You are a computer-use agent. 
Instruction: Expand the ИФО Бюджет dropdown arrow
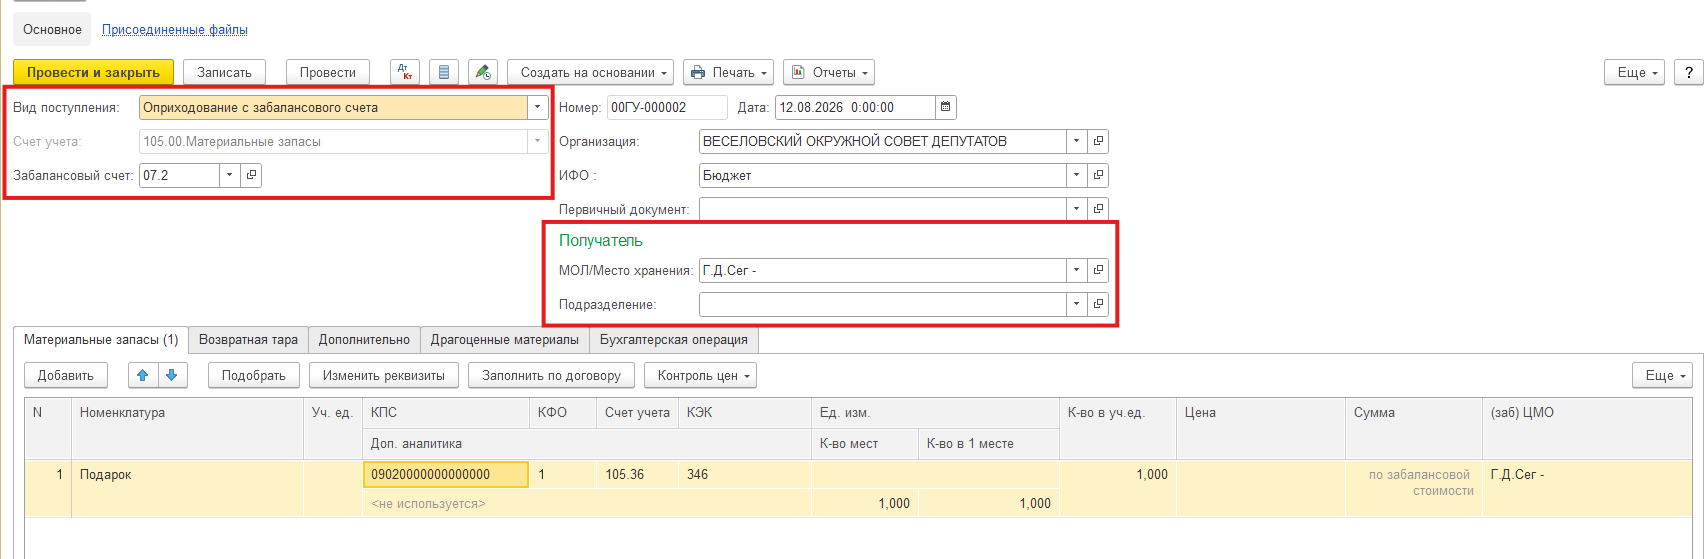(1076, 175)
